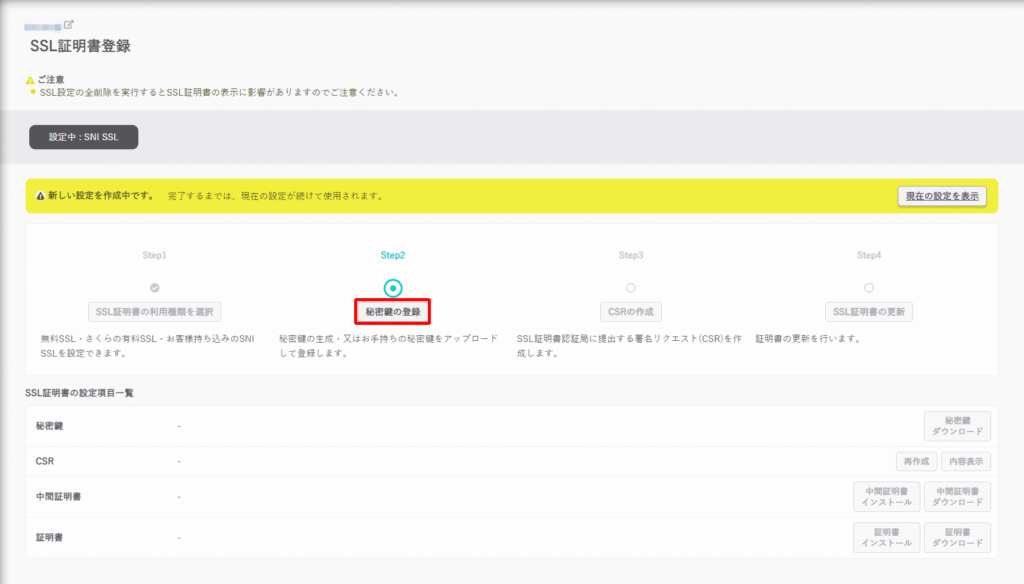1024x584 pixels.
Task: Open the CSRの作成 step
Action: click(x=631, y=311)
